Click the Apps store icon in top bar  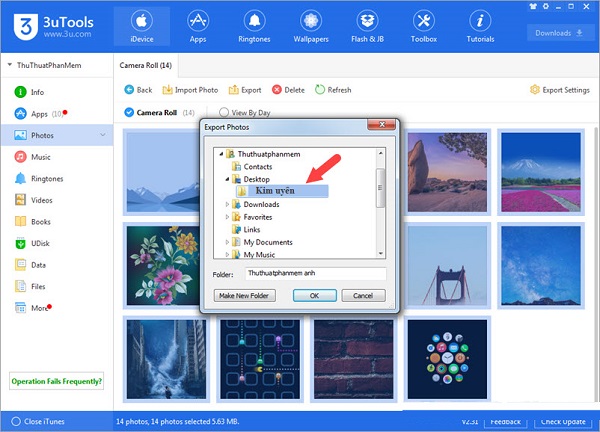click(198, 20)
